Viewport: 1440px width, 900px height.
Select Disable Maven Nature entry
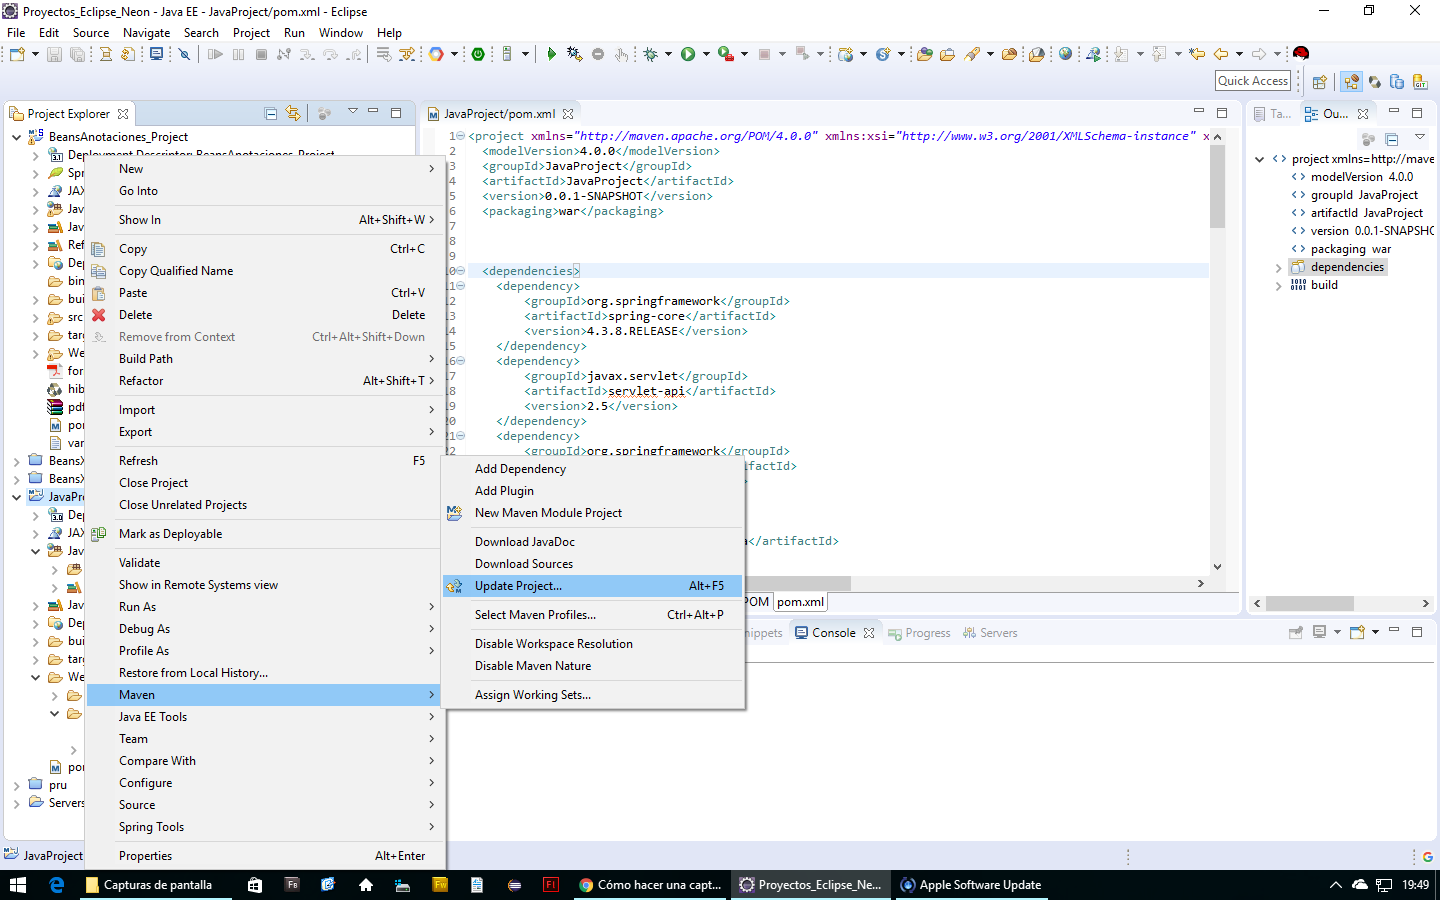592,666
